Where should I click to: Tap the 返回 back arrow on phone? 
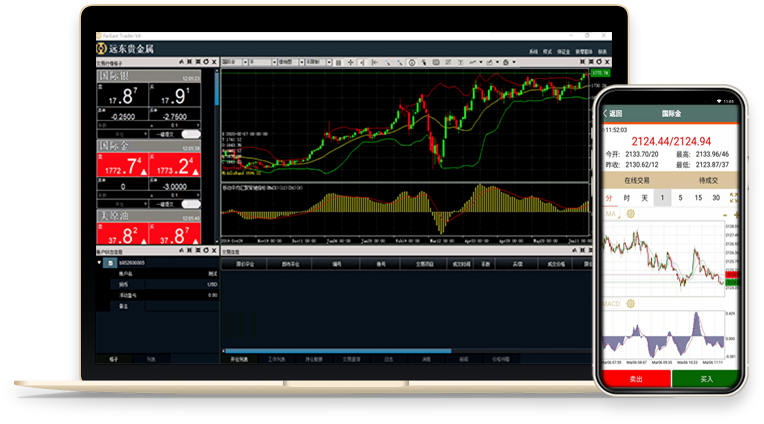coord(605,113)
